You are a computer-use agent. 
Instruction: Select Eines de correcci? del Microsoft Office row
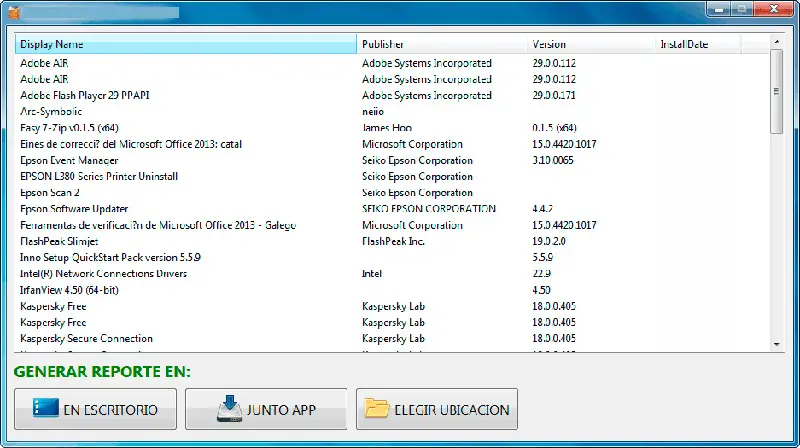(x=392, y=144)
